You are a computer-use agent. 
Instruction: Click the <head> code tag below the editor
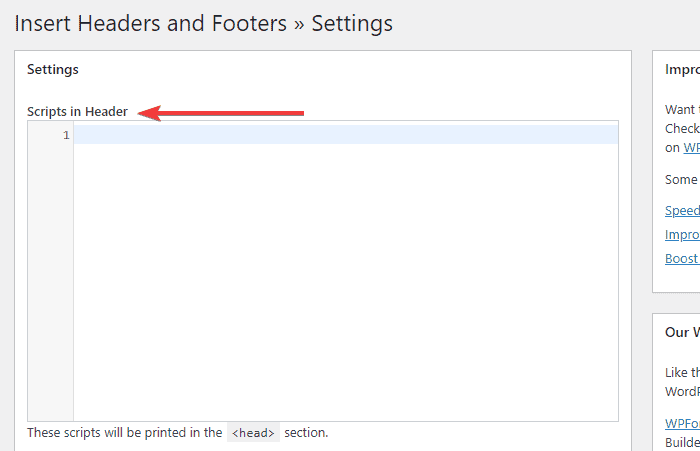253,433
